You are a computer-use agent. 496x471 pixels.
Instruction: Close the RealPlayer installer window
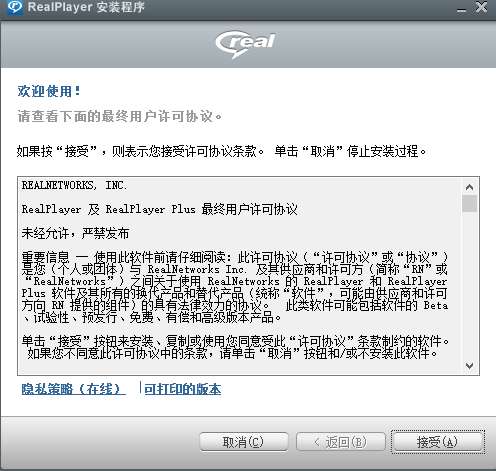(x=481, y=7)
